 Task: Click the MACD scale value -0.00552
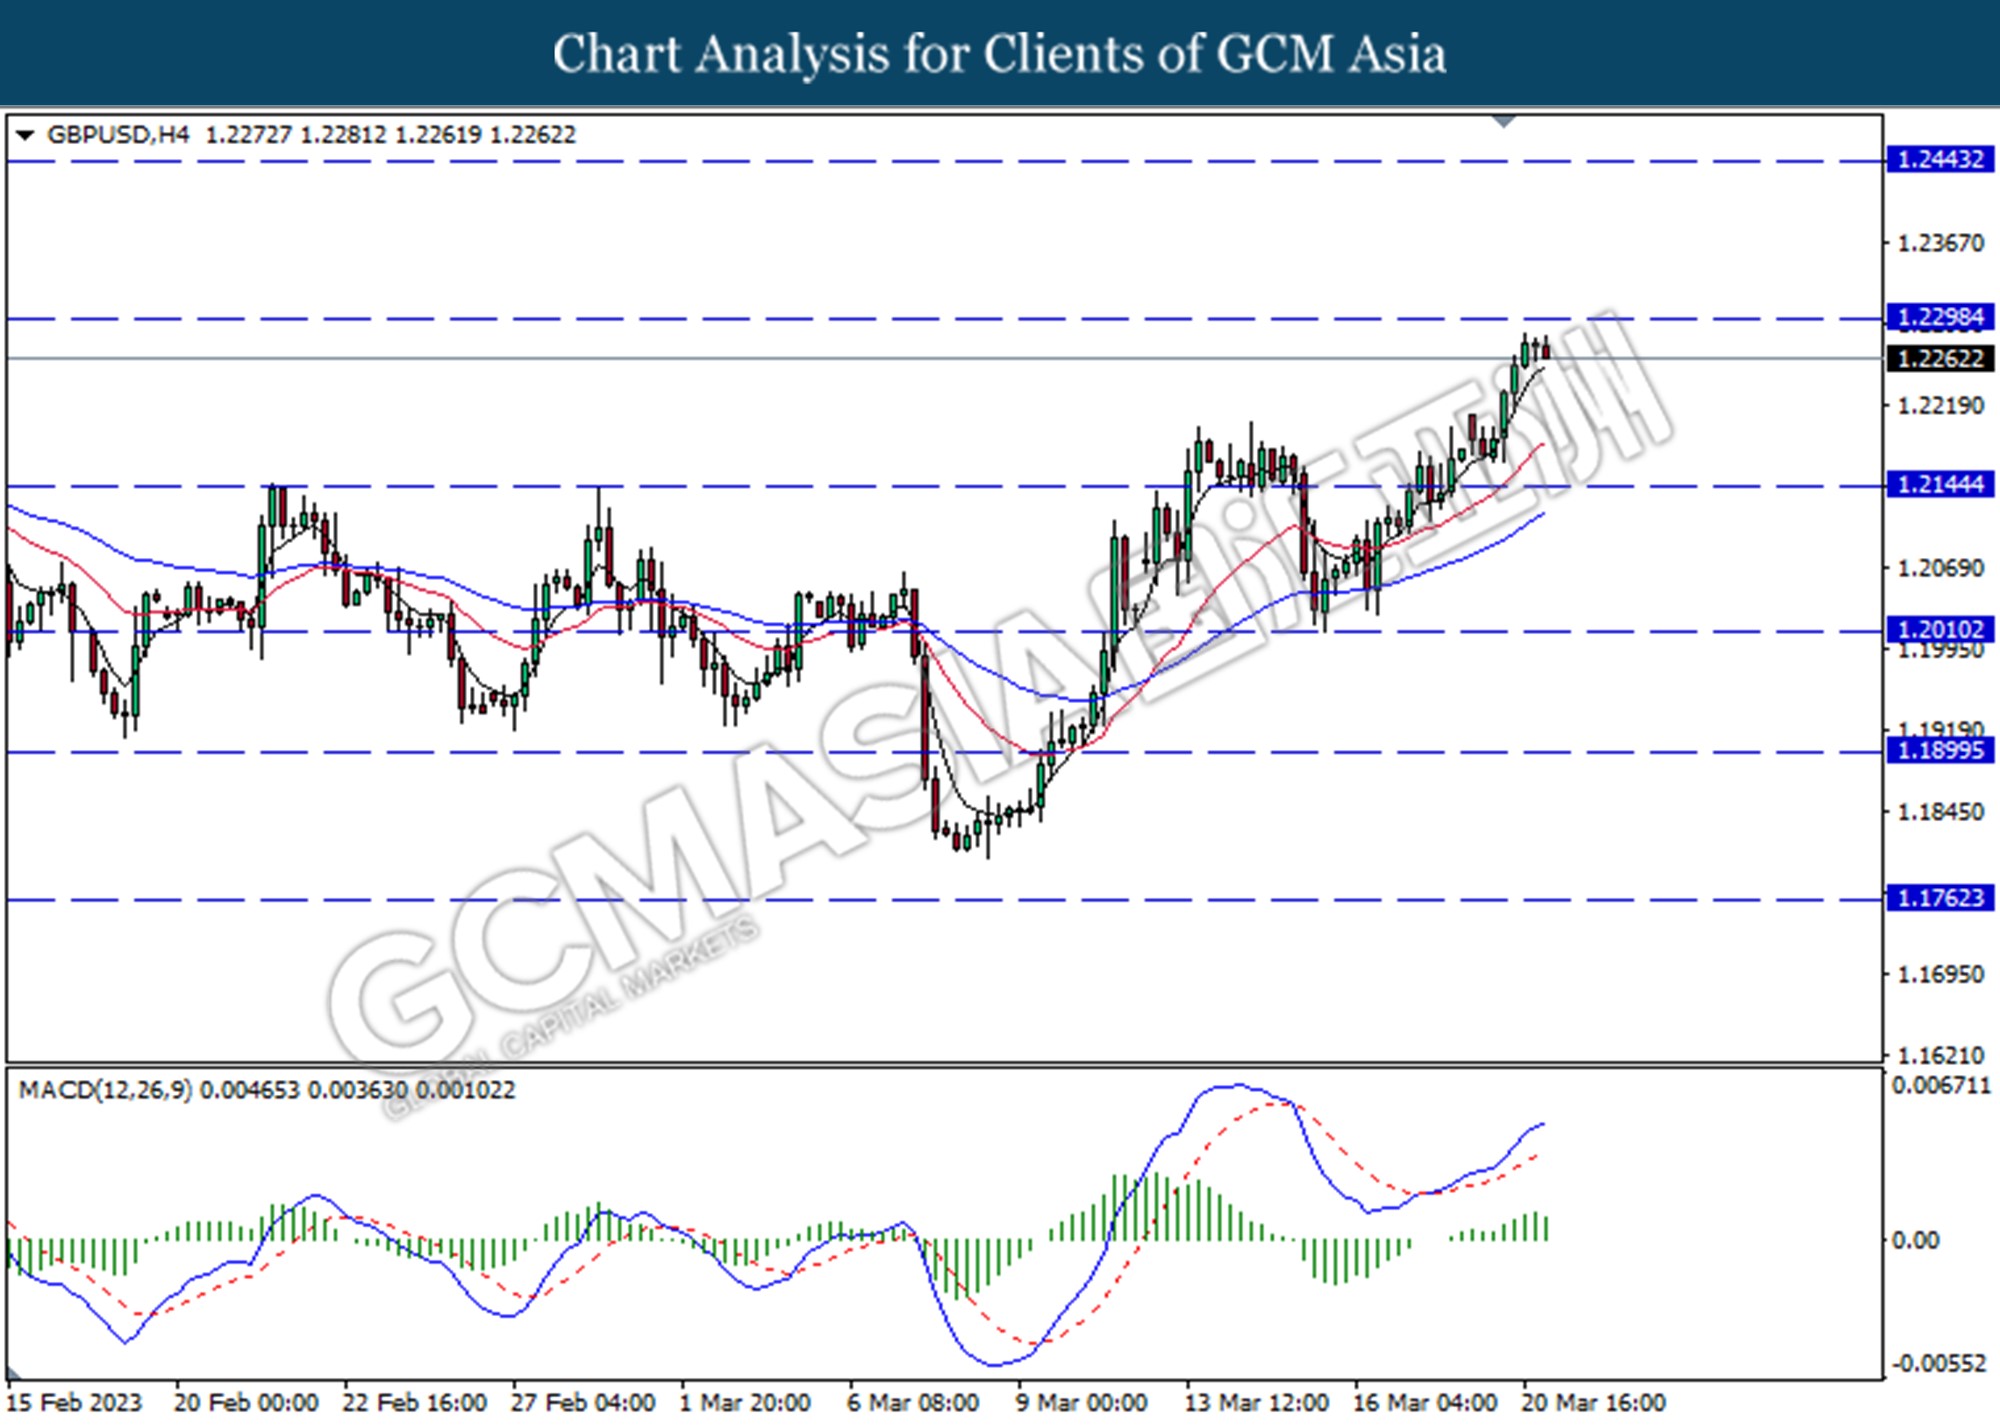(x=1938, y=1364)
